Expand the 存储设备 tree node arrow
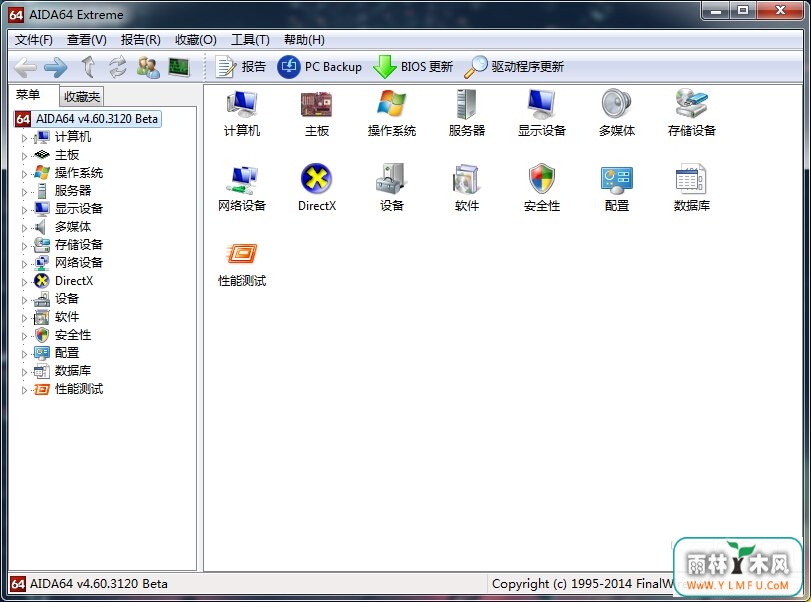This screenshot has height=602, width=811. click(x=24, y=246)
